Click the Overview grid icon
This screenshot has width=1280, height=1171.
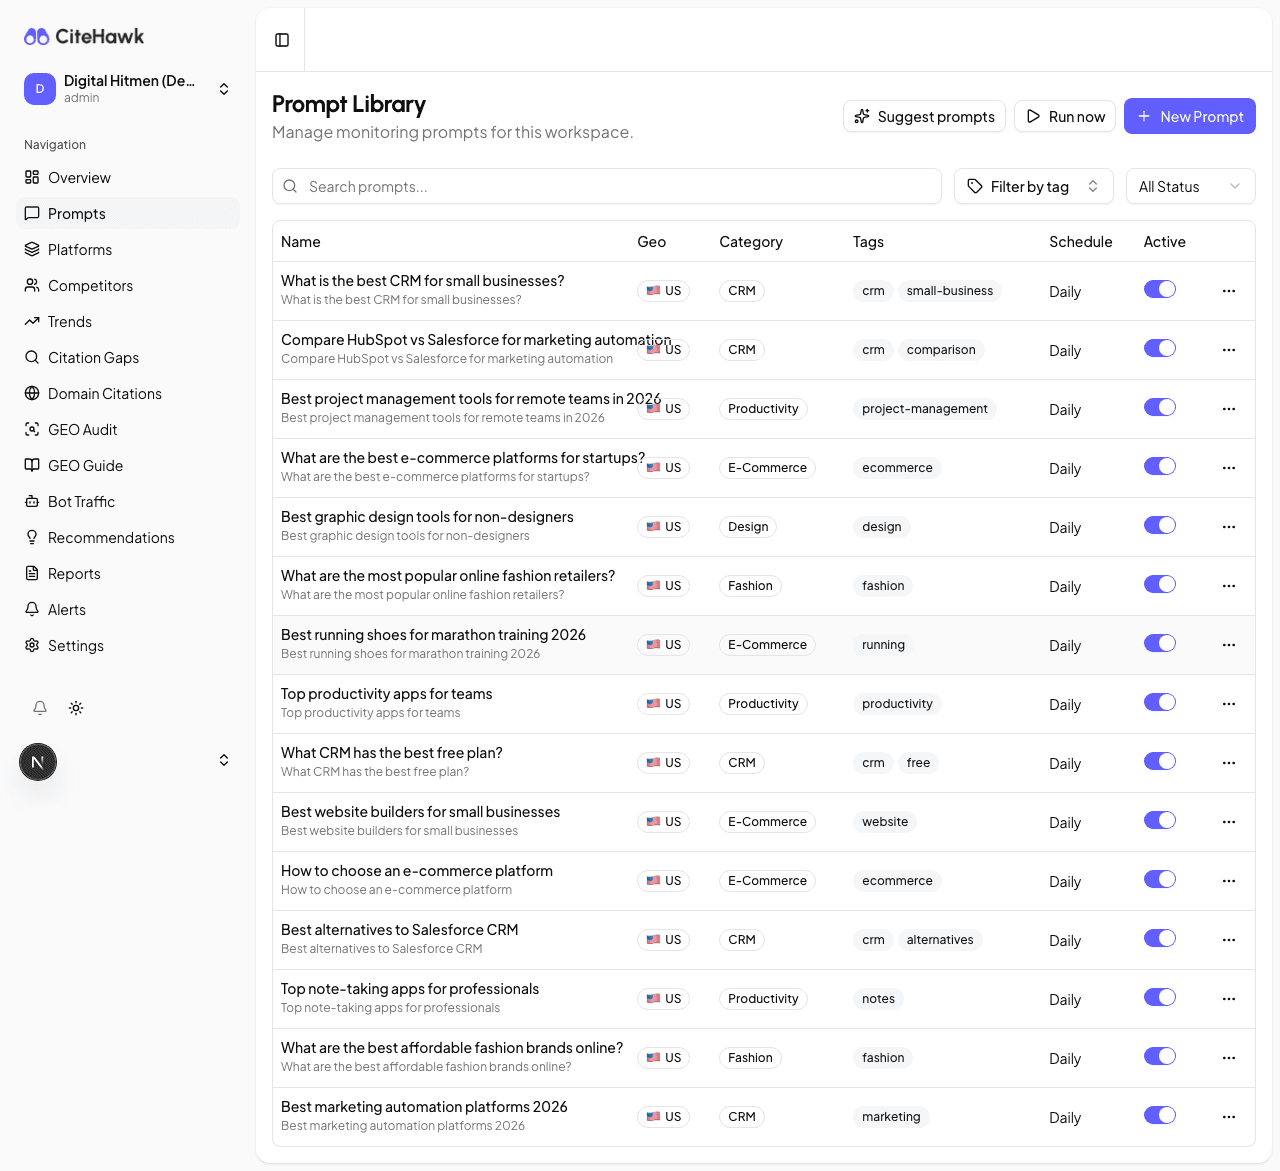click(32, 177)
